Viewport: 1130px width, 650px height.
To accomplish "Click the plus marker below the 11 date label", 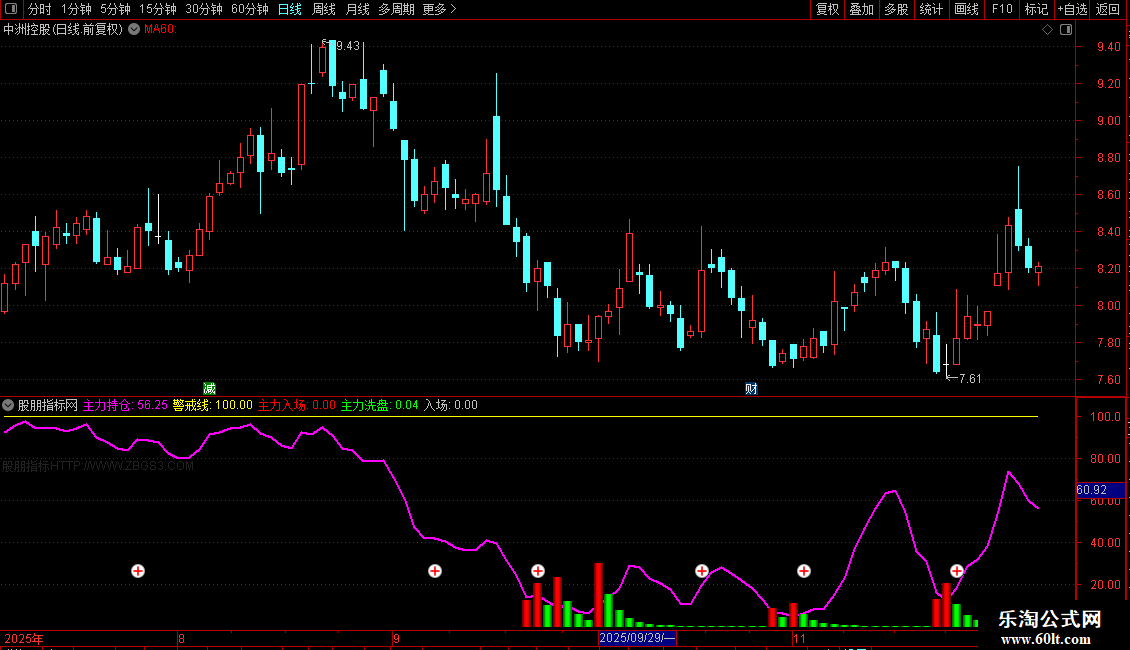I will point(804,571).
